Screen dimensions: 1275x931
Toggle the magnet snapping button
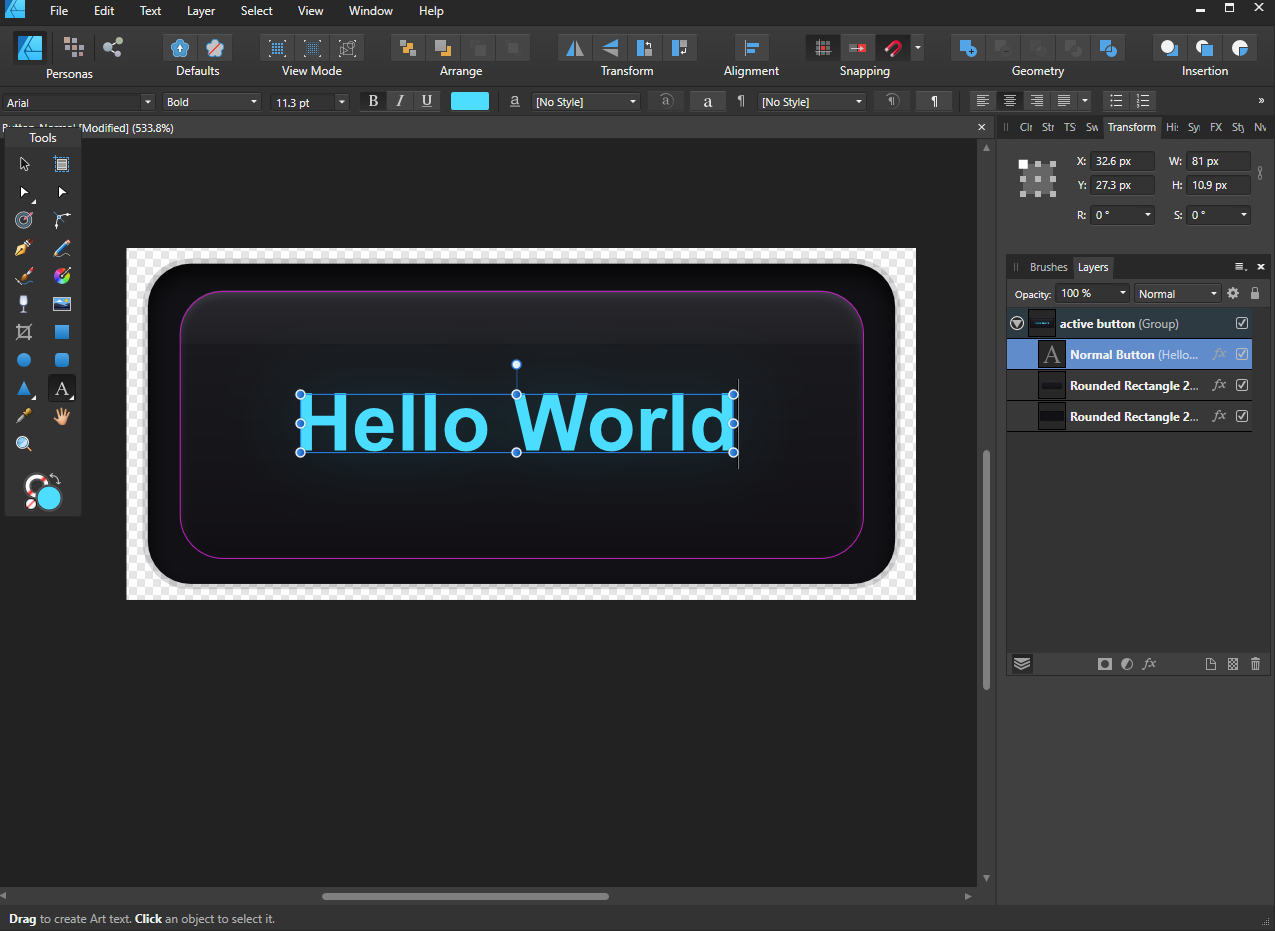891,48
